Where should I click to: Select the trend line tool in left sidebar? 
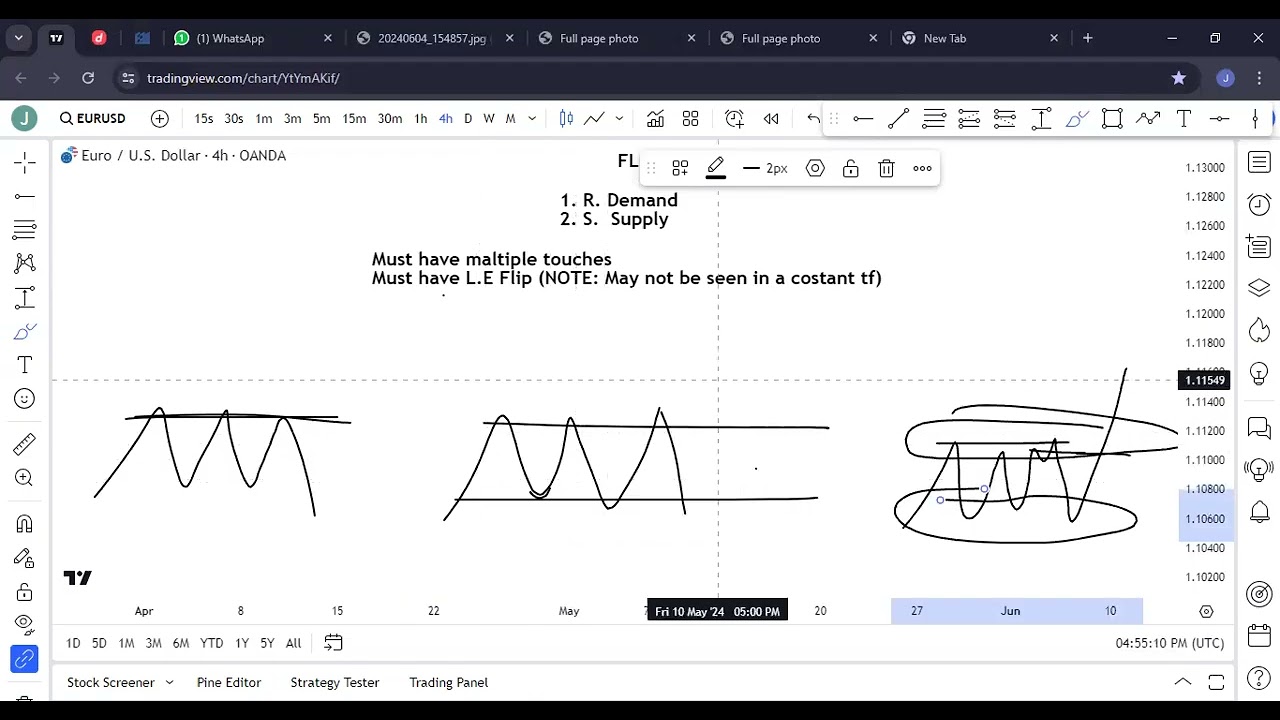pyautogui.click(x=25, y=197)
